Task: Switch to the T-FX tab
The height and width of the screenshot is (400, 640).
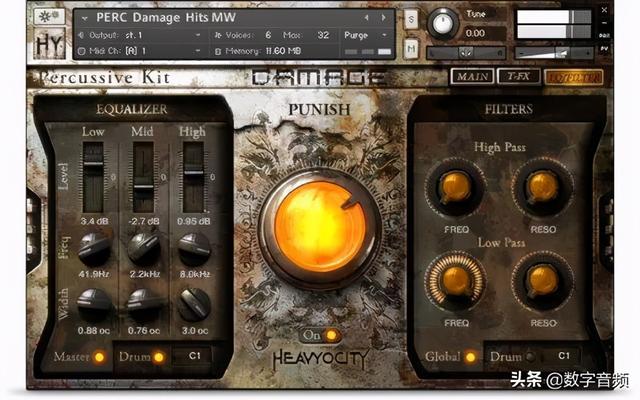Action: click(x=518, y=76)
